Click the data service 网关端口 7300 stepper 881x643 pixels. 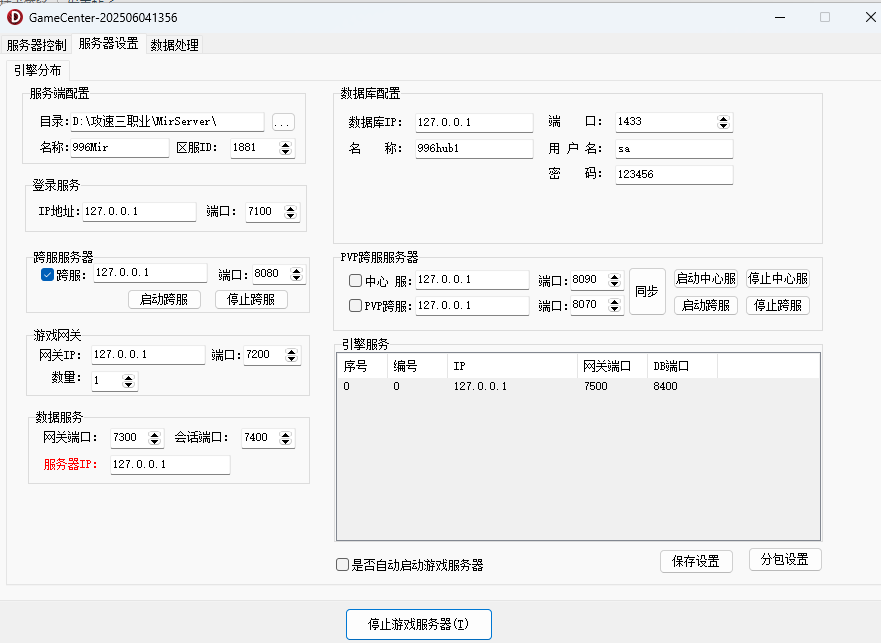point(155,438)
